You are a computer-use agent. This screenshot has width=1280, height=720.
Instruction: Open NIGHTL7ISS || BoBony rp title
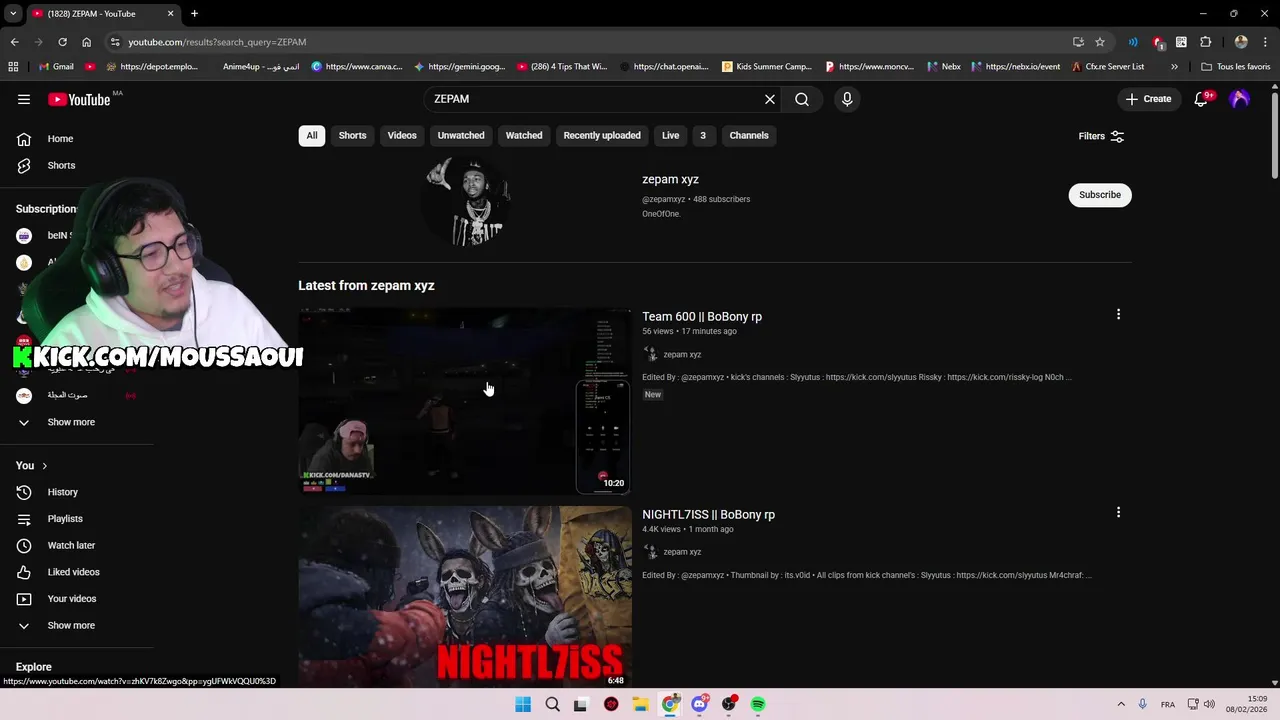pos(708,515)
